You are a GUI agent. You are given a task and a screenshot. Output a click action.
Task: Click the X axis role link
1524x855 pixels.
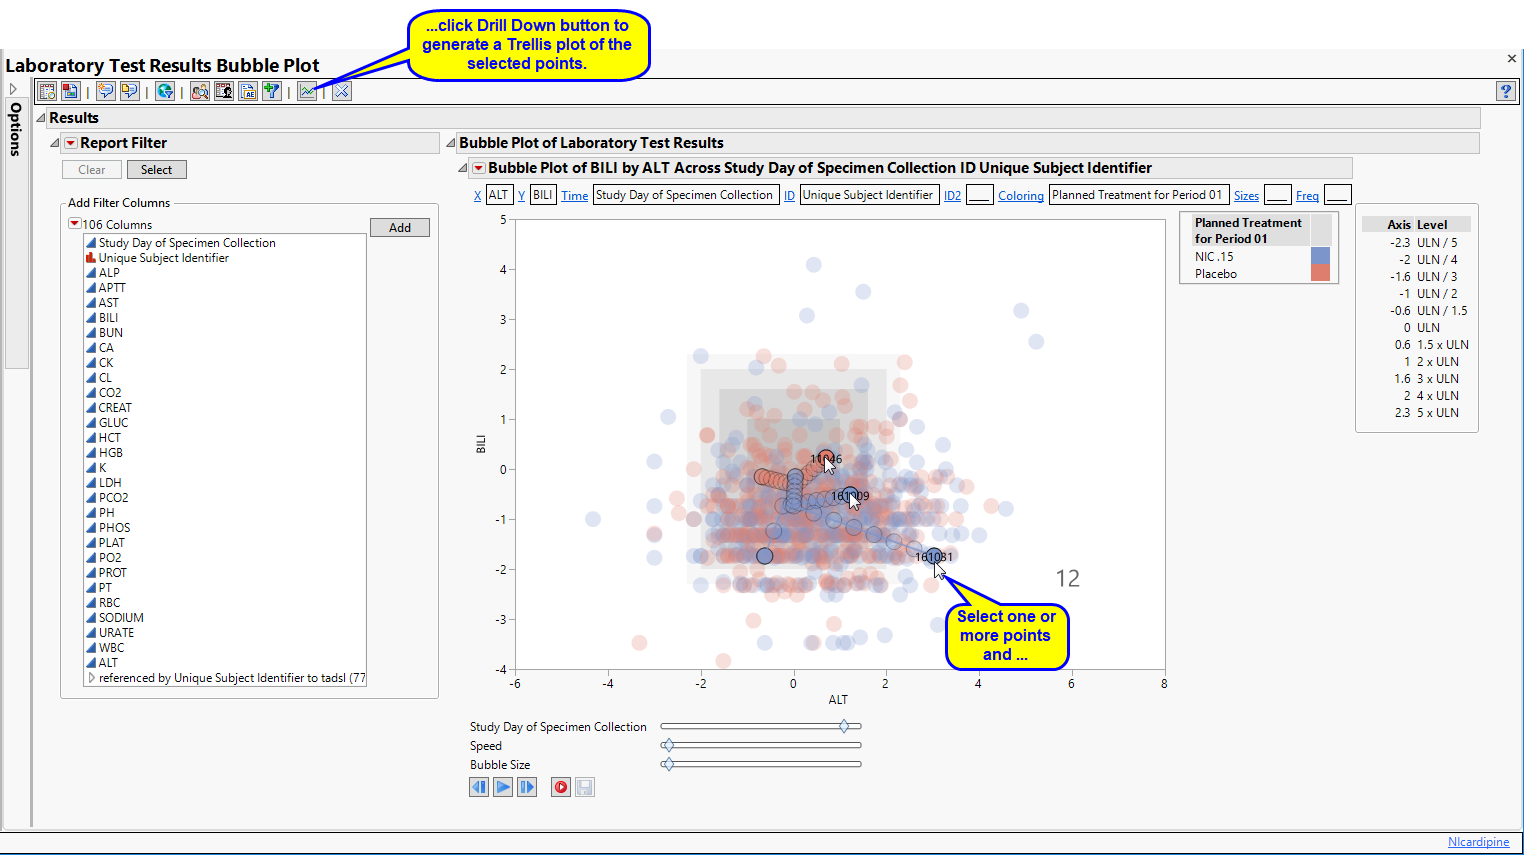coord(478,196)
